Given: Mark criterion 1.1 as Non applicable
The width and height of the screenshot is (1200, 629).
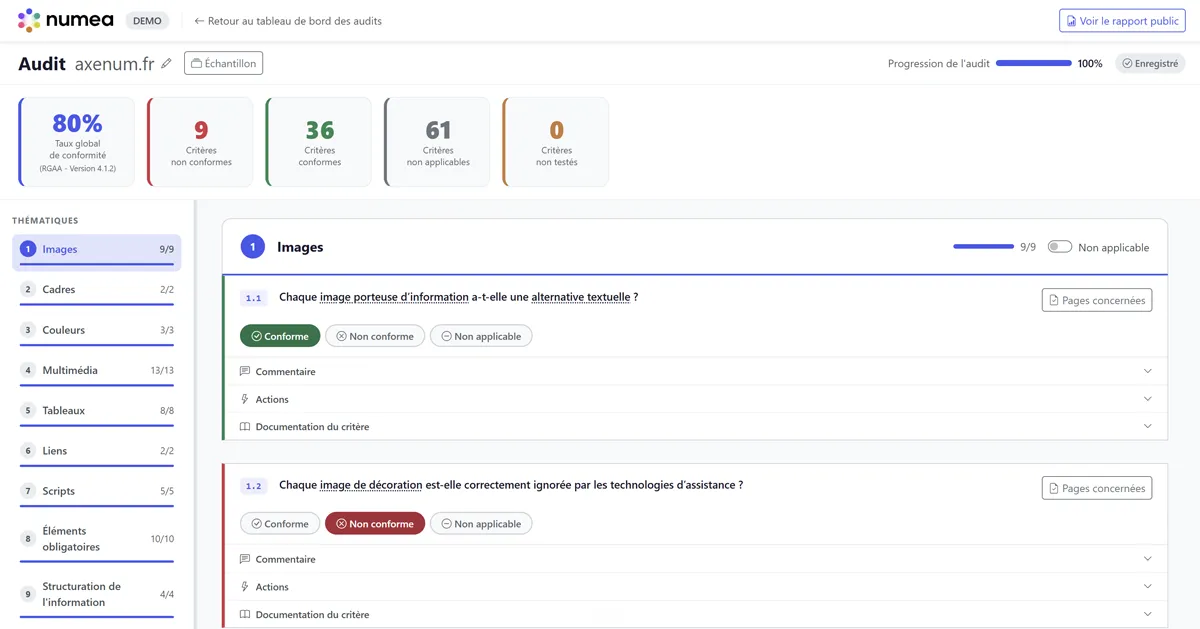Looking at the screenshot, I should click(x=481, y=336).
